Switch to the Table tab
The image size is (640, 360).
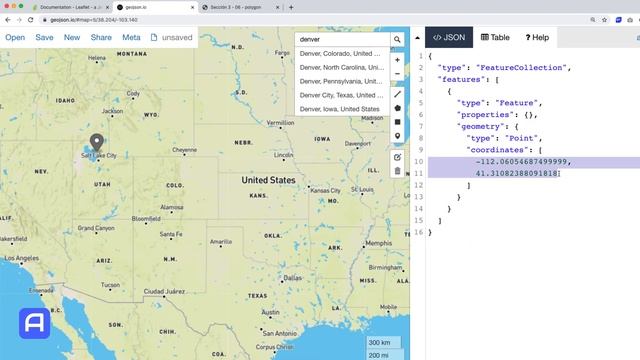click(495, 38)
